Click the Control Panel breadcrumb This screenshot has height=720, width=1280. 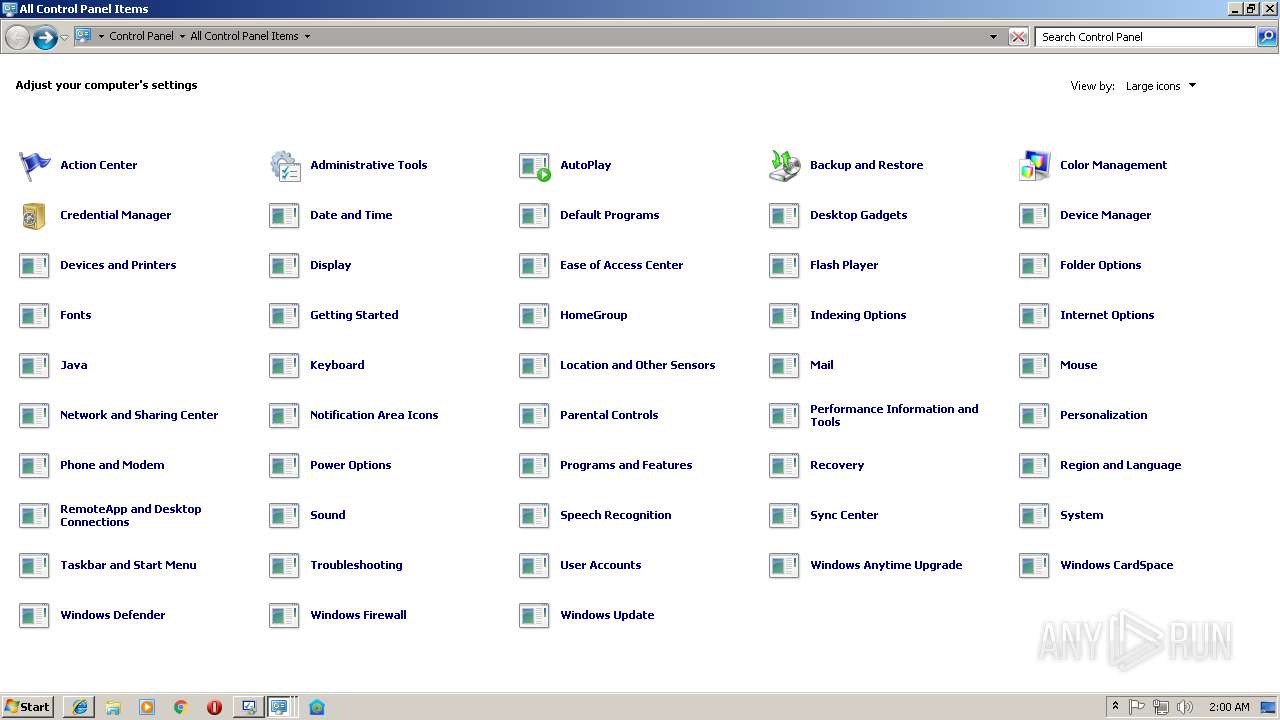(141, 36)
